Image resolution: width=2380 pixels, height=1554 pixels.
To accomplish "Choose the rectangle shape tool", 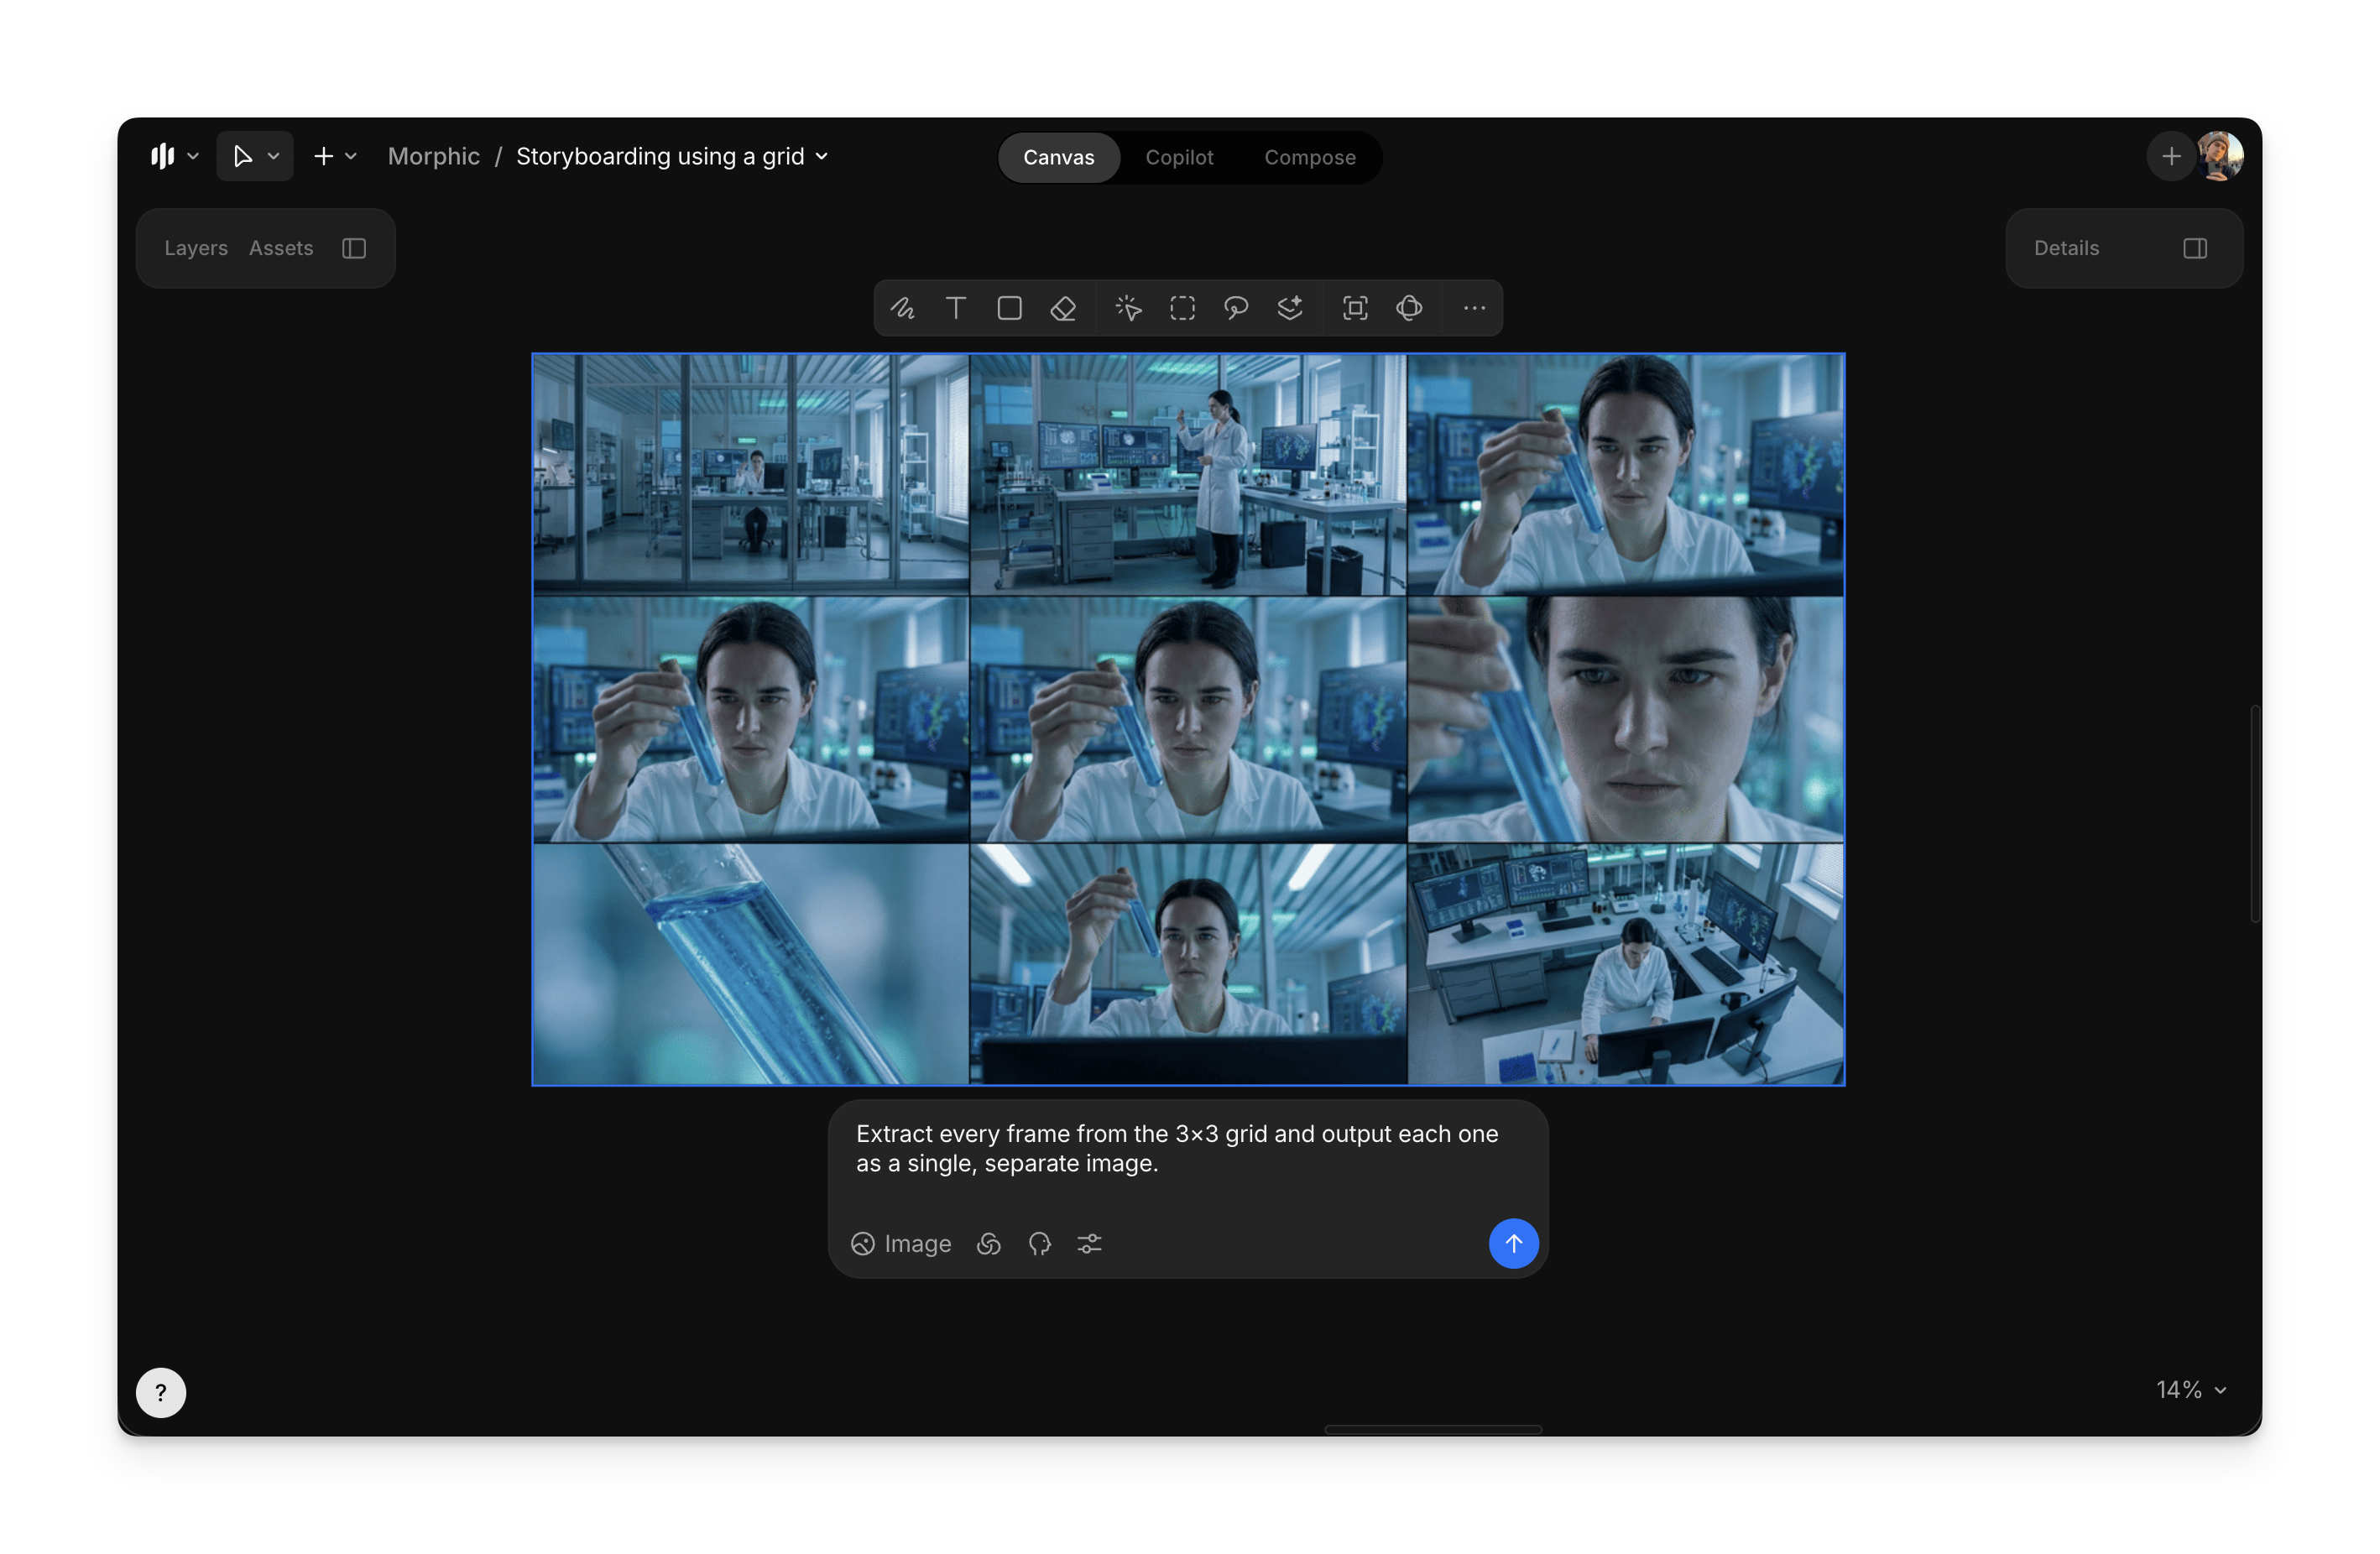I will click(1009, 308).
